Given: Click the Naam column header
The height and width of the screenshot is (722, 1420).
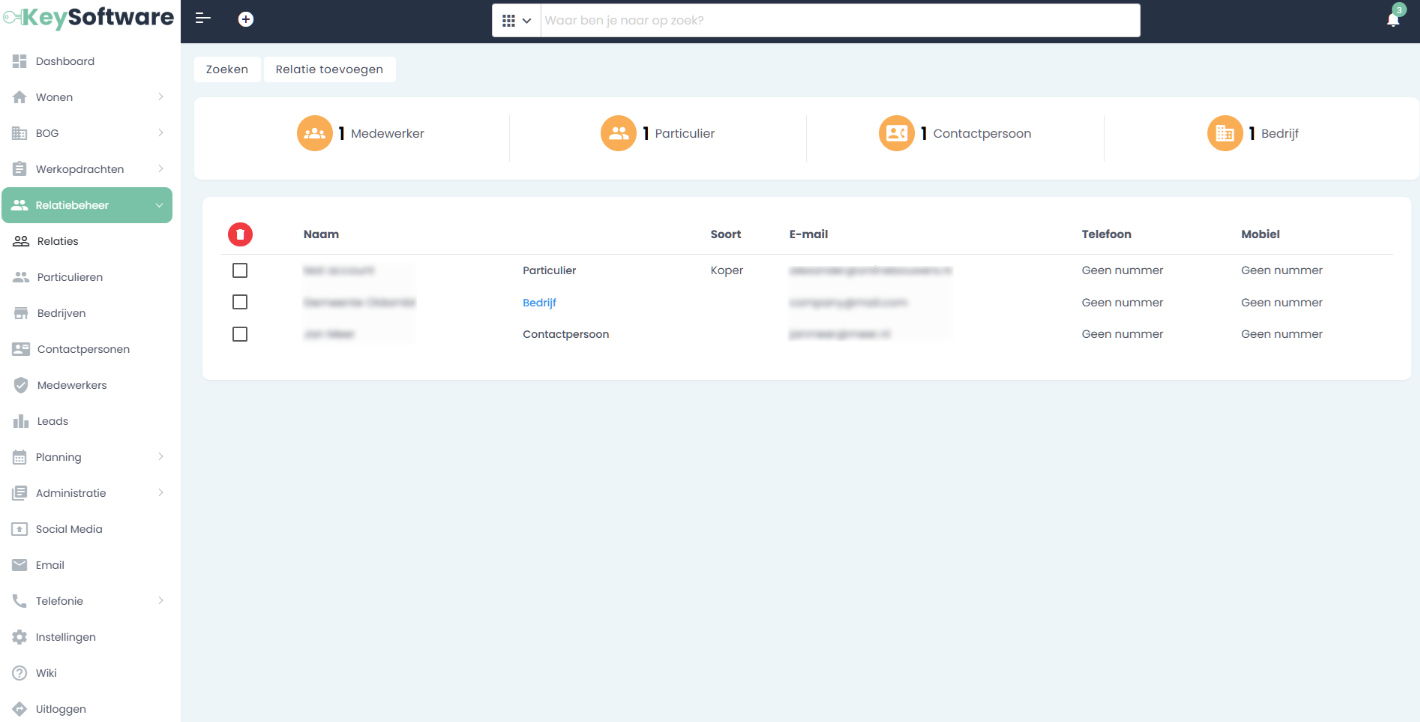Looking at the screenshot, I should click(321, 234).
